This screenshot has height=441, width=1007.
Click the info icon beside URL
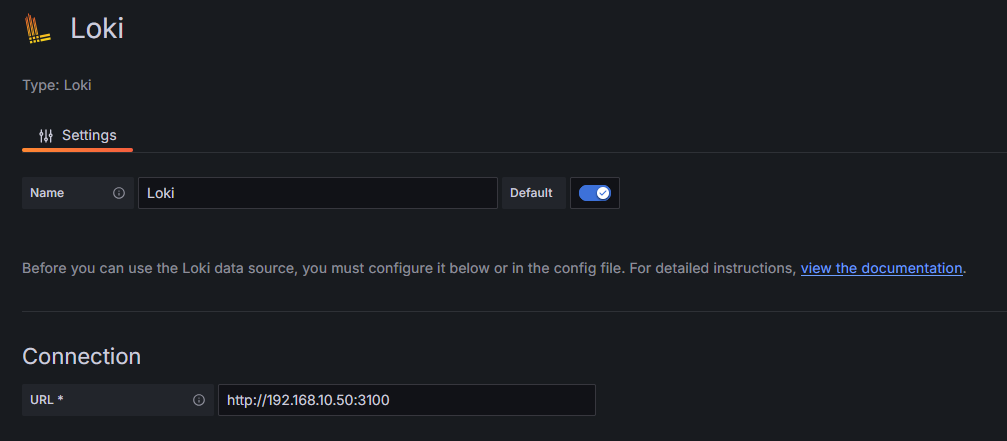(199, 400)
